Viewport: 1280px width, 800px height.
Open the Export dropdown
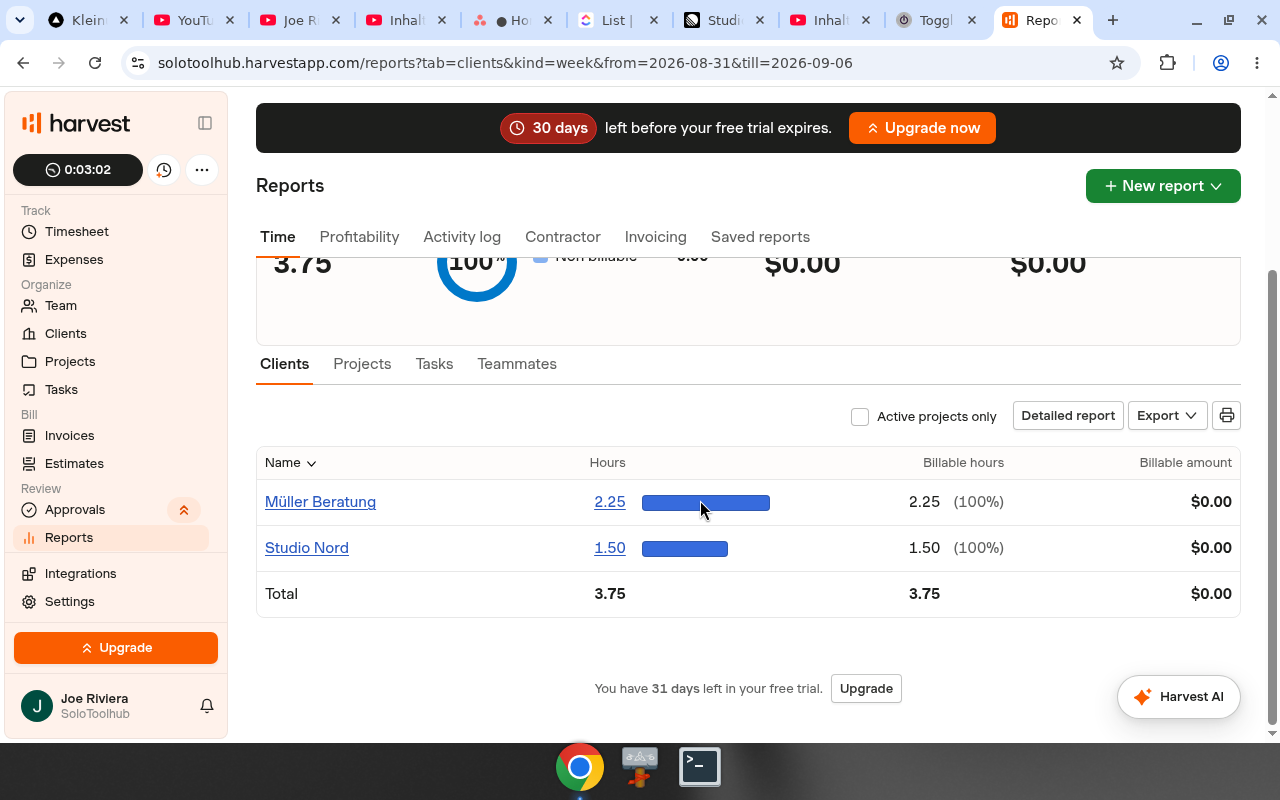1167,416
